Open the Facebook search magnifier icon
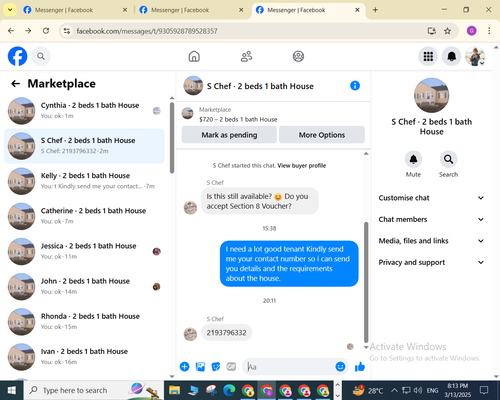This screenshot has width=500, height=400. (x=41, y=56)
